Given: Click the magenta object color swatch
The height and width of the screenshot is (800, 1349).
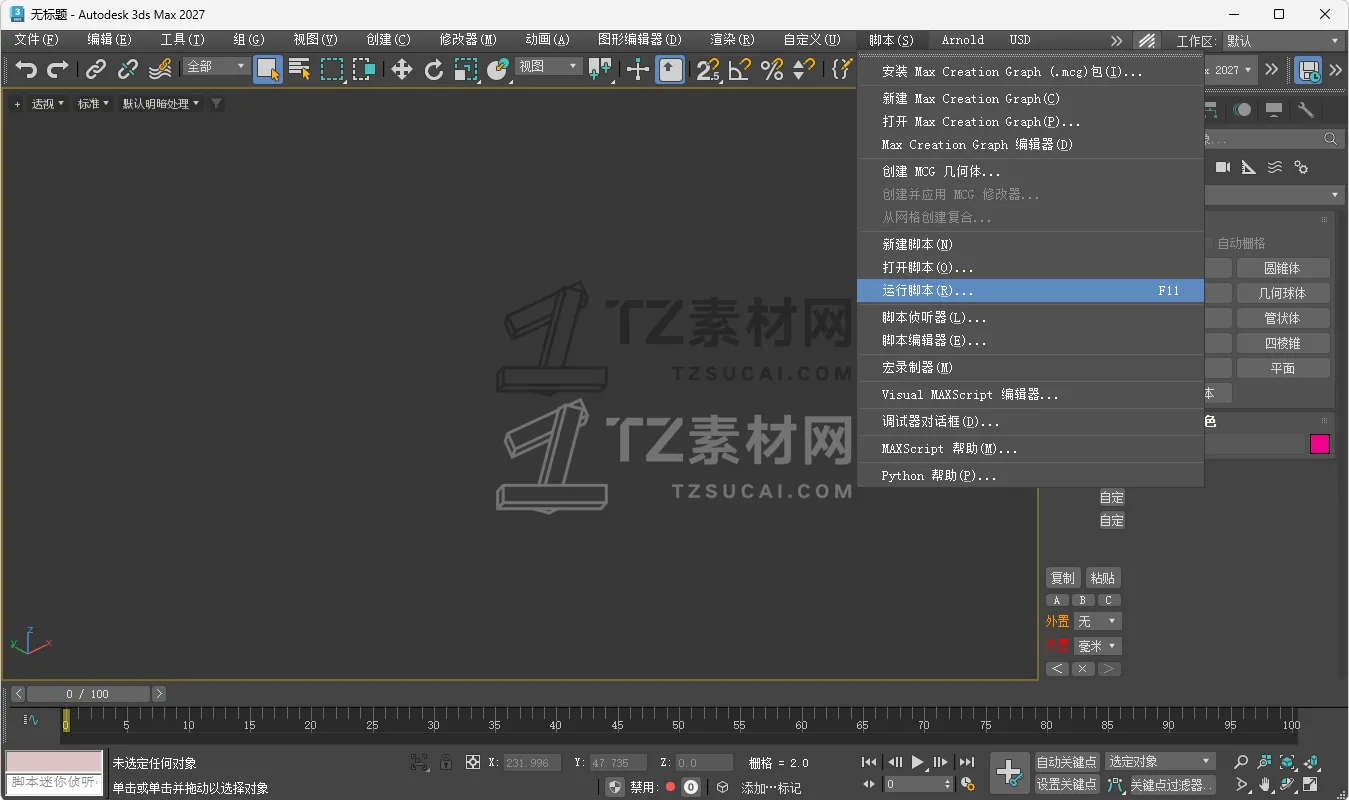Looking at the screenshot, I should click(x=1320, y=444).
